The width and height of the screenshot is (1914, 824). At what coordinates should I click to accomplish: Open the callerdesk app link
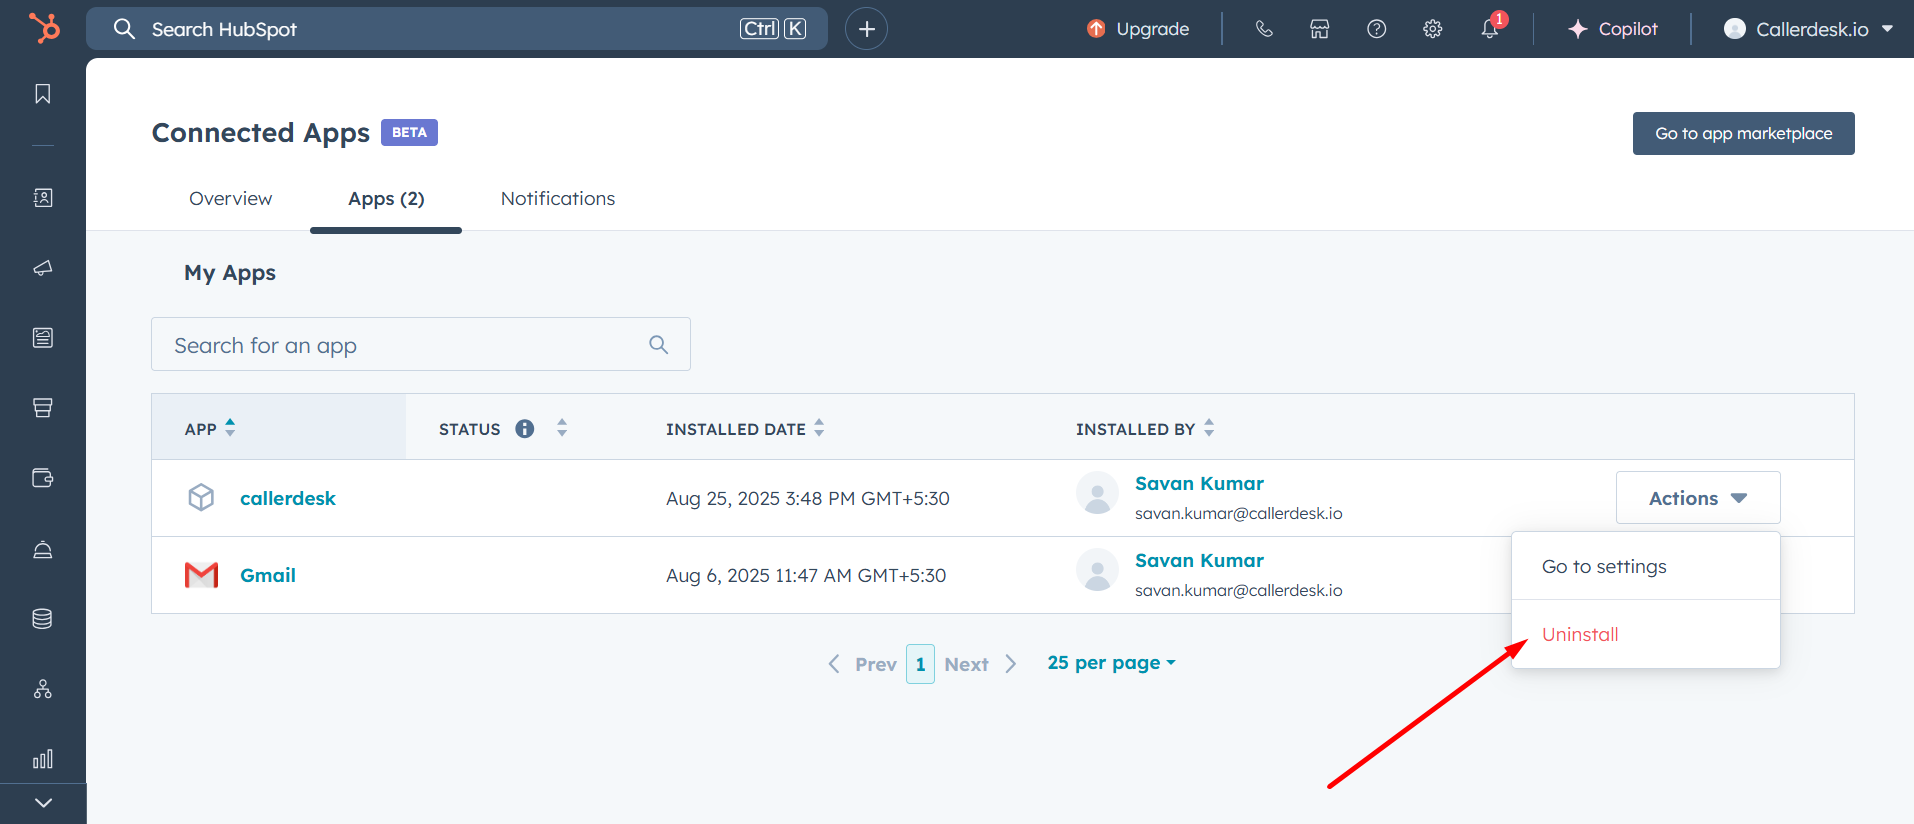(288, 498)
